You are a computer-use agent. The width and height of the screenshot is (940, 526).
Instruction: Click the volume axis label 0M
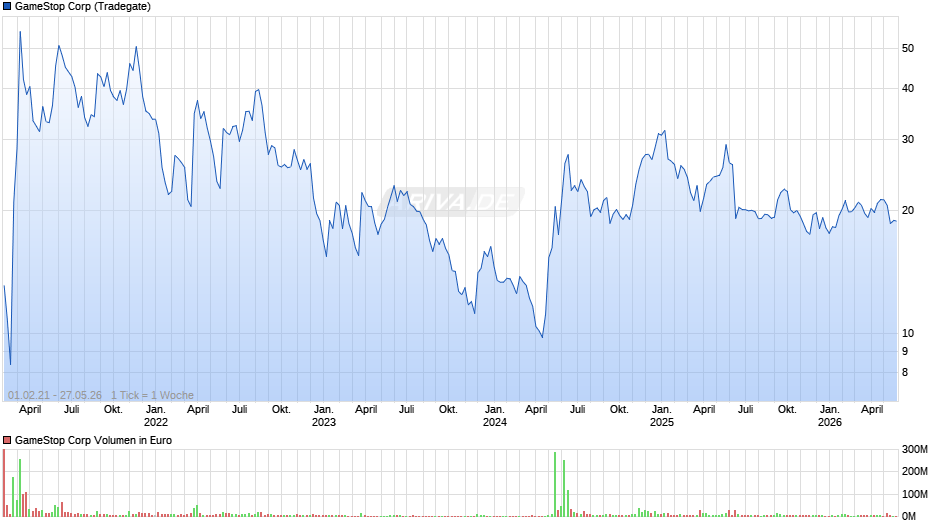(909, 516)
